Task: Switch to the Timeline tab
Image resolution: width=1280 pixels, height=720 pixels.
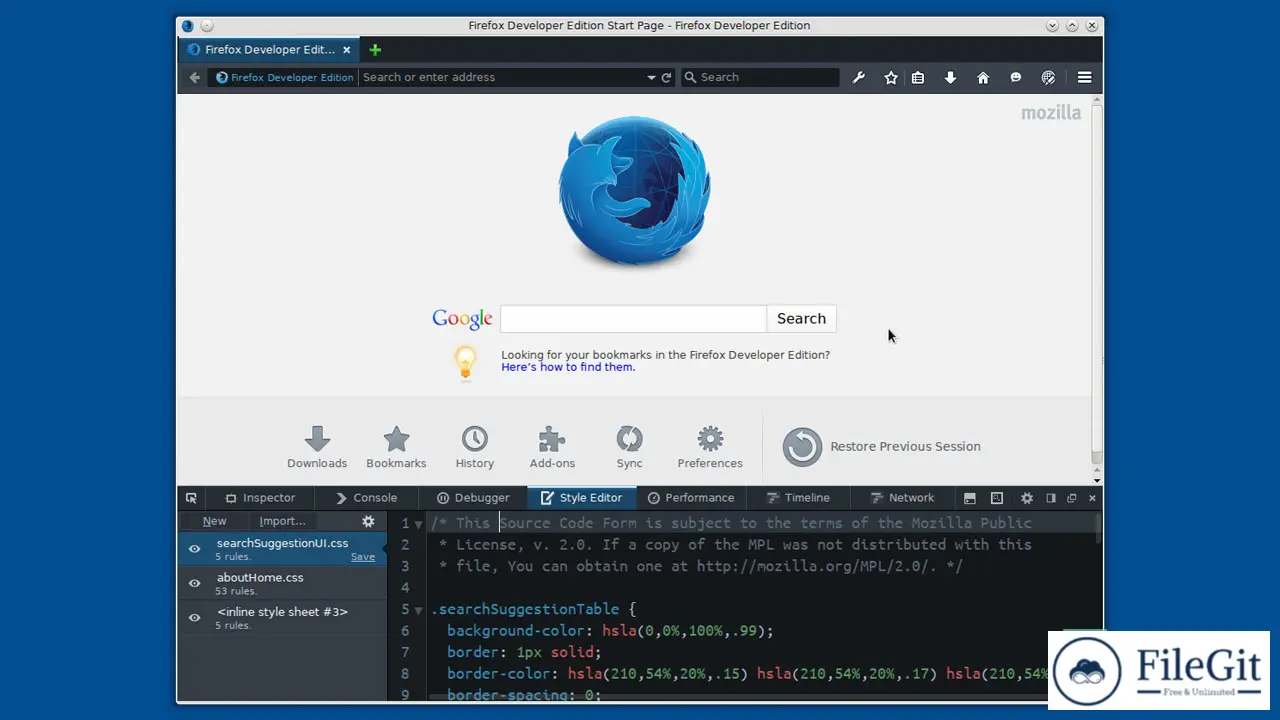Action: pyautogui.click(x=797, y=497)
